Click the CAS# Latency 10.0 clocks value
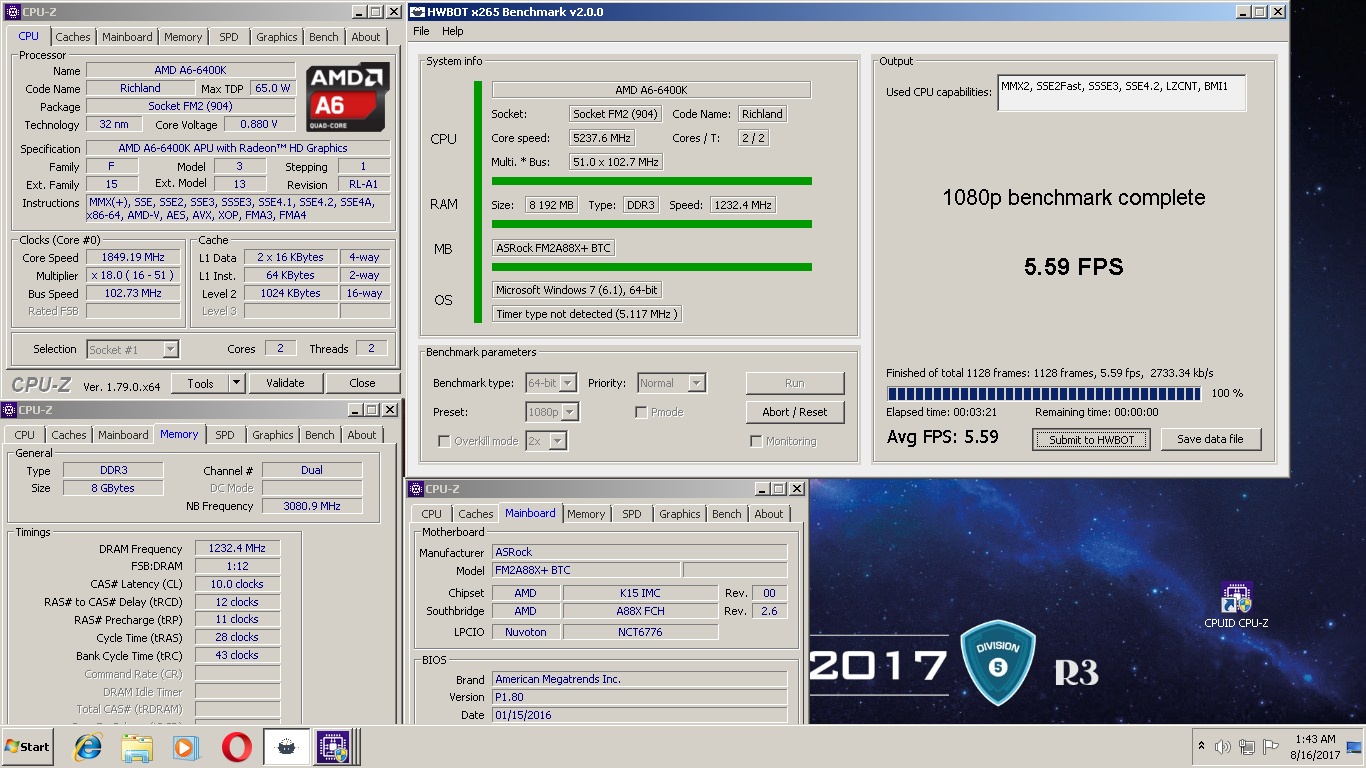This screenshot has width=1366, height=768. pyautogui.click(x=237, y=584)
